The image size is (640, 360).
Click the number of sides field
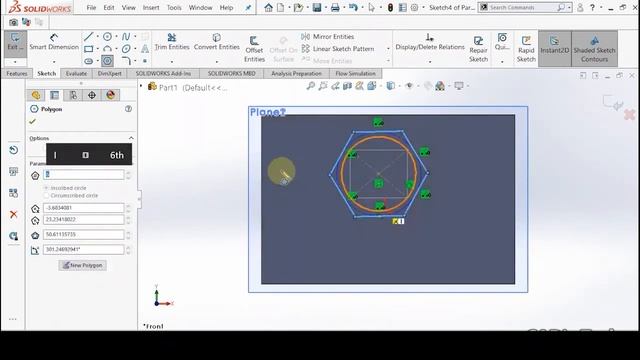point(83,175)
